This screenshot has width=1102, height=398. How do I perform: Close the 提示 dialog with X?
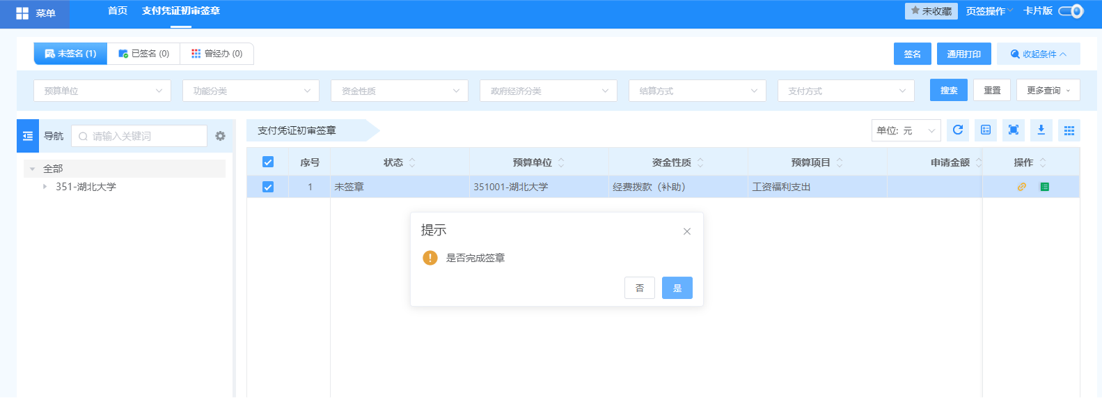pyautogui.click(x=687, y=231)
